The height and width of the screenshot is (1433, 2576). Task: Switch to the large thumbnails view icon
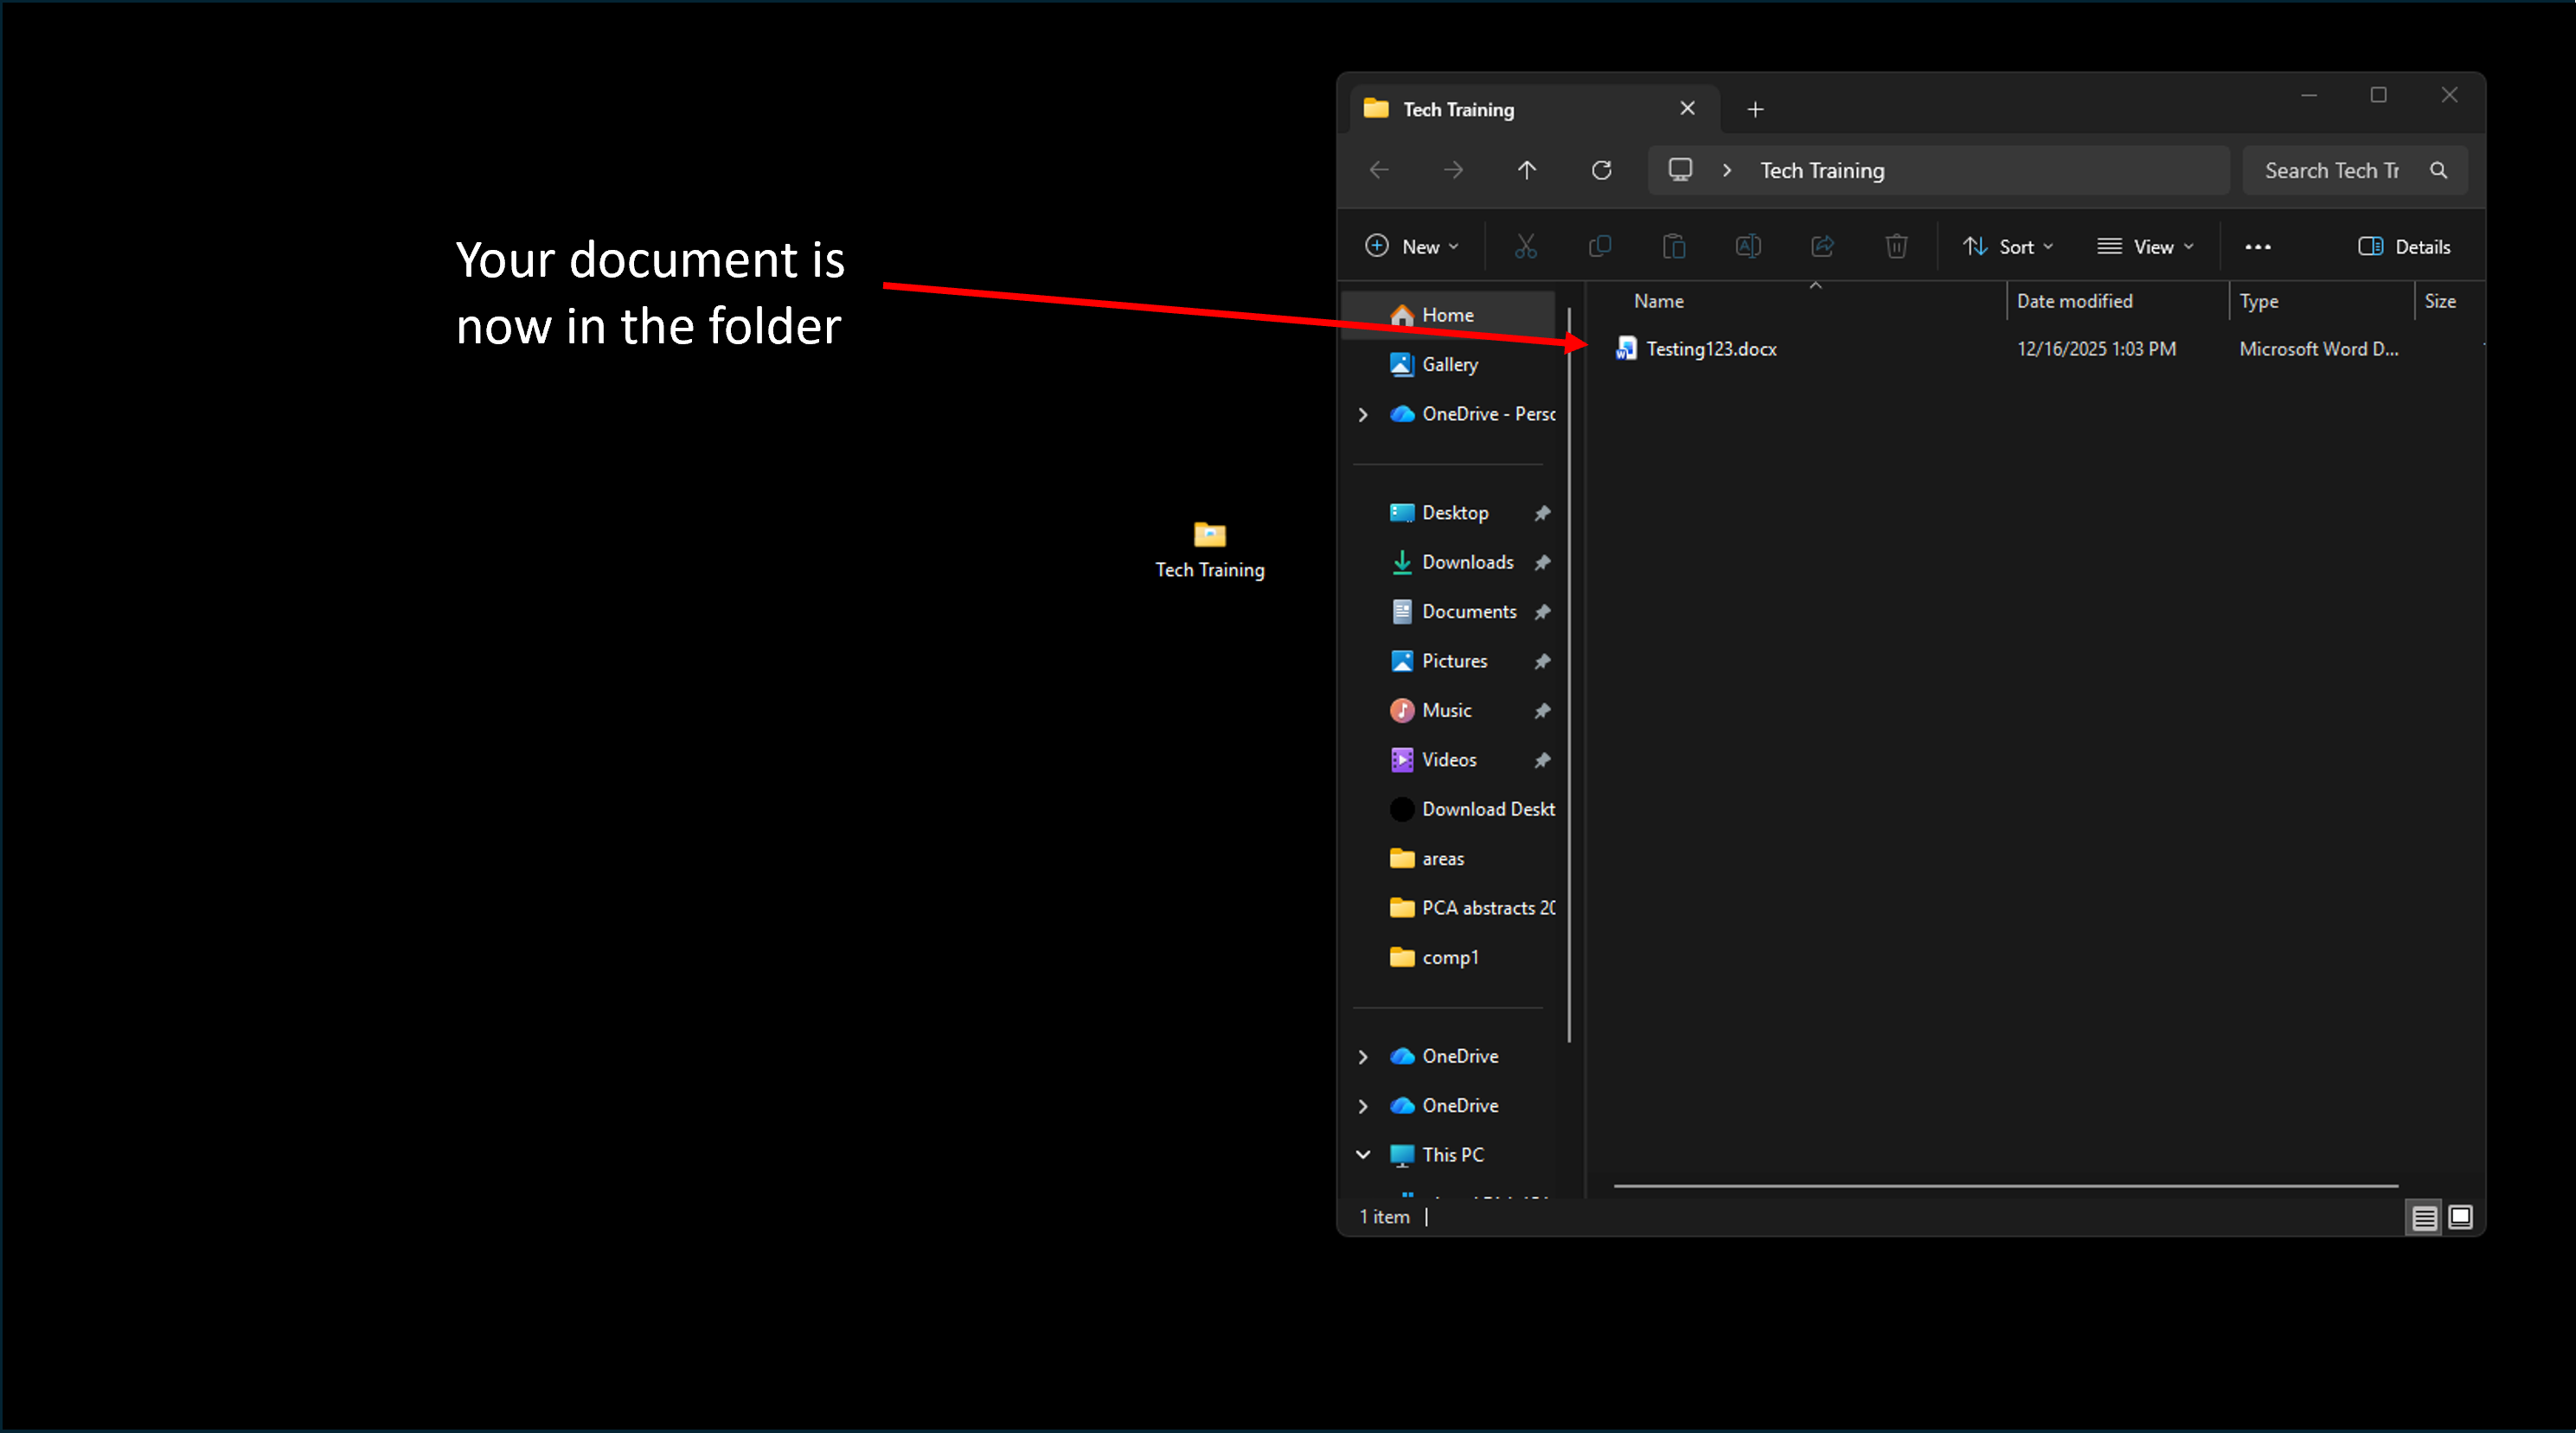pos(2460,1217)
